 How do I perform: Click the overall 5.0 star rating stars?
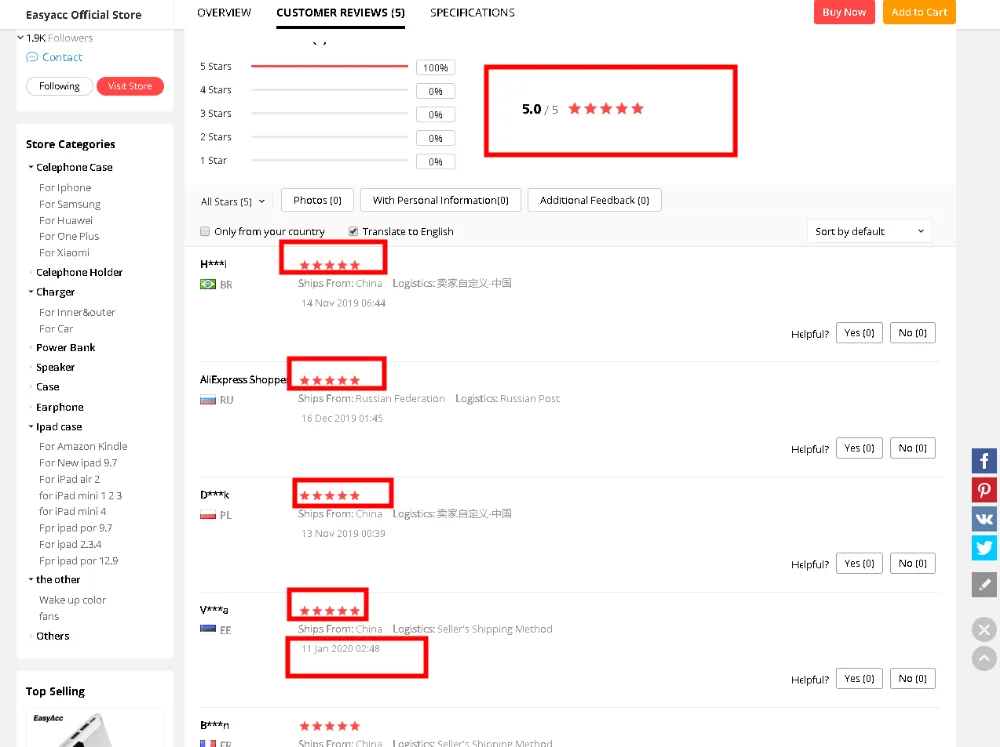pos(606,108)
